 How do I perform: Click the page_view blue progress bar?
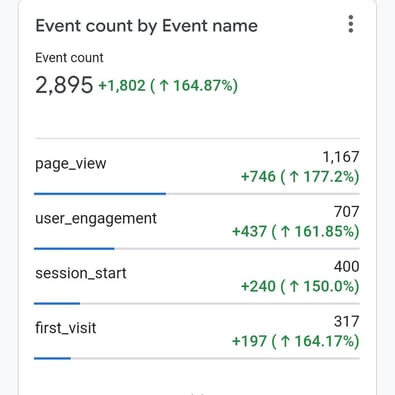click(x=100, y=193)
